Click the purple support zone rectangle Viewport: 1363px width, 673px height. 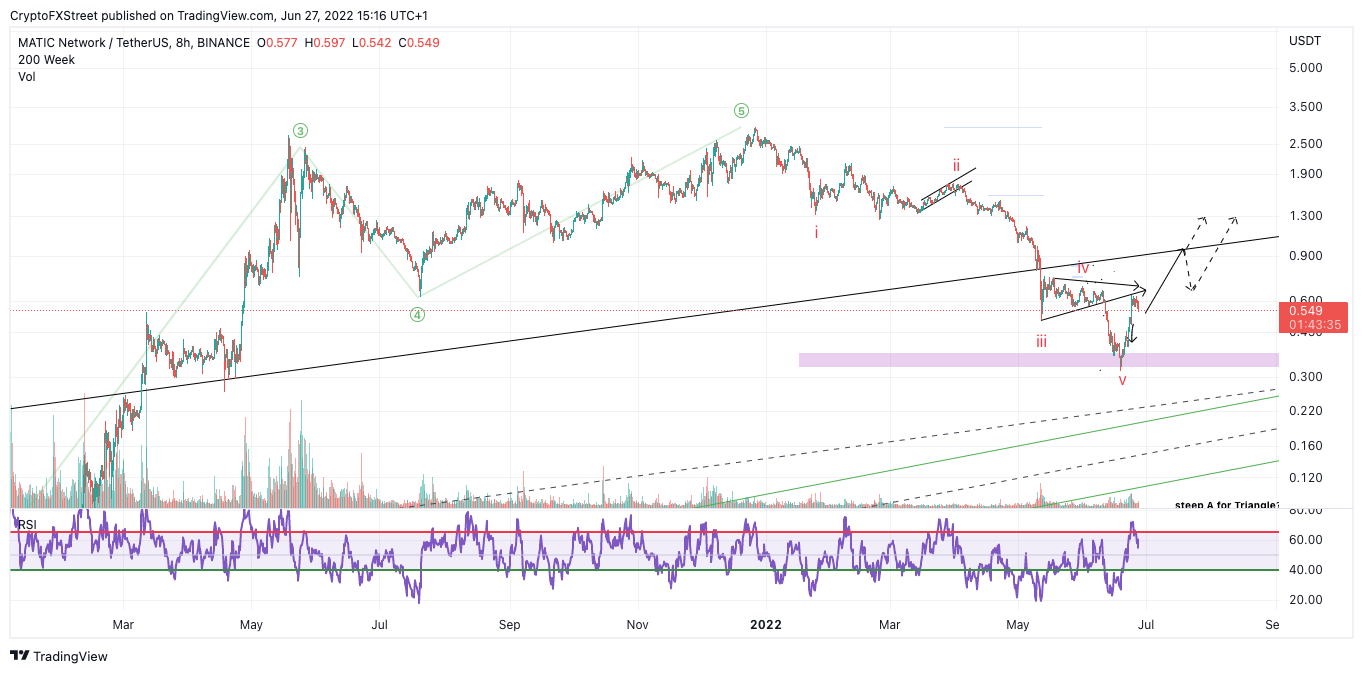point(1038,360)
